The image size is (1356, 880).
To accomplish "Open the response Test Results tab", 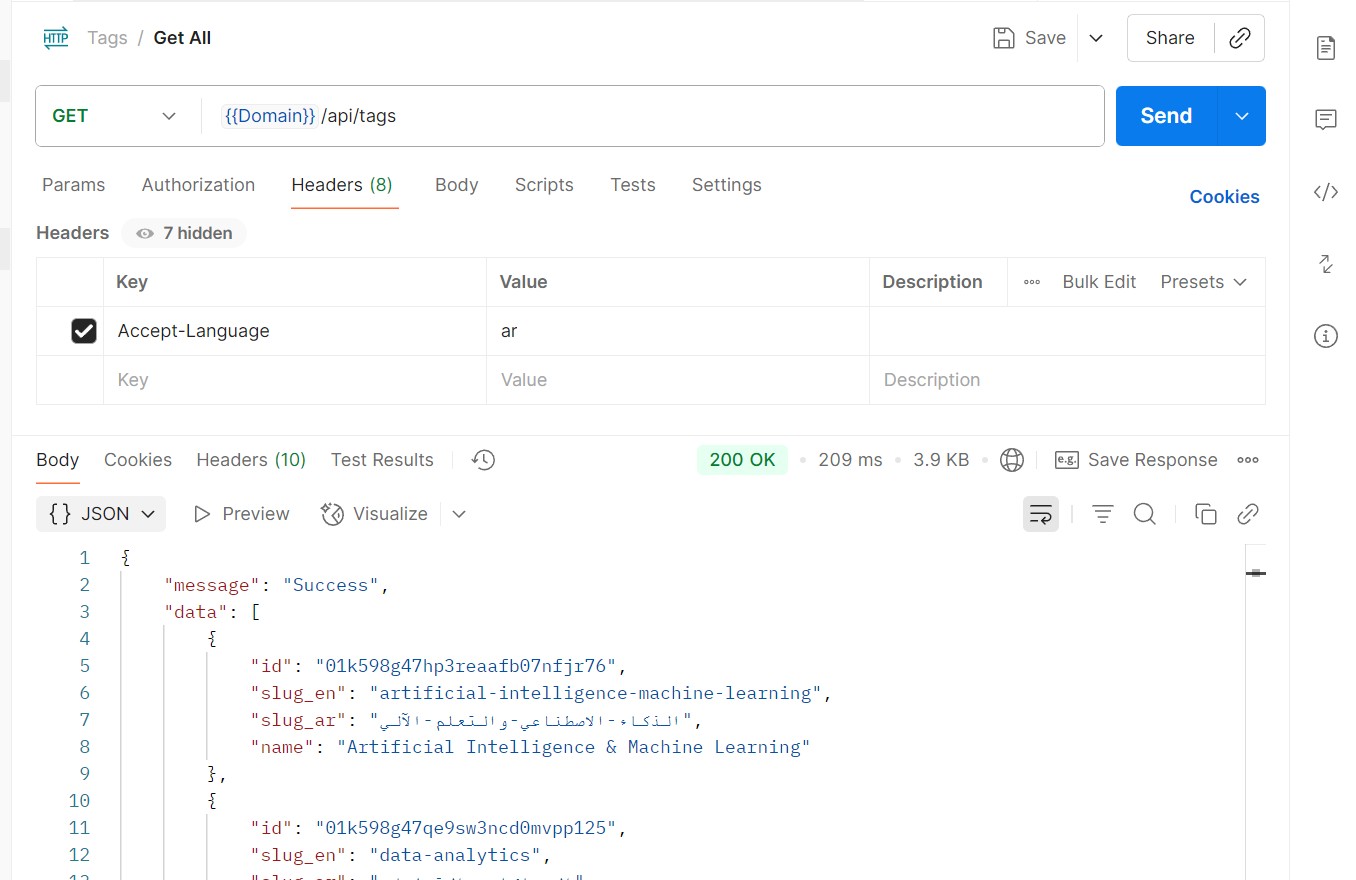I will (x=382, y=460).
